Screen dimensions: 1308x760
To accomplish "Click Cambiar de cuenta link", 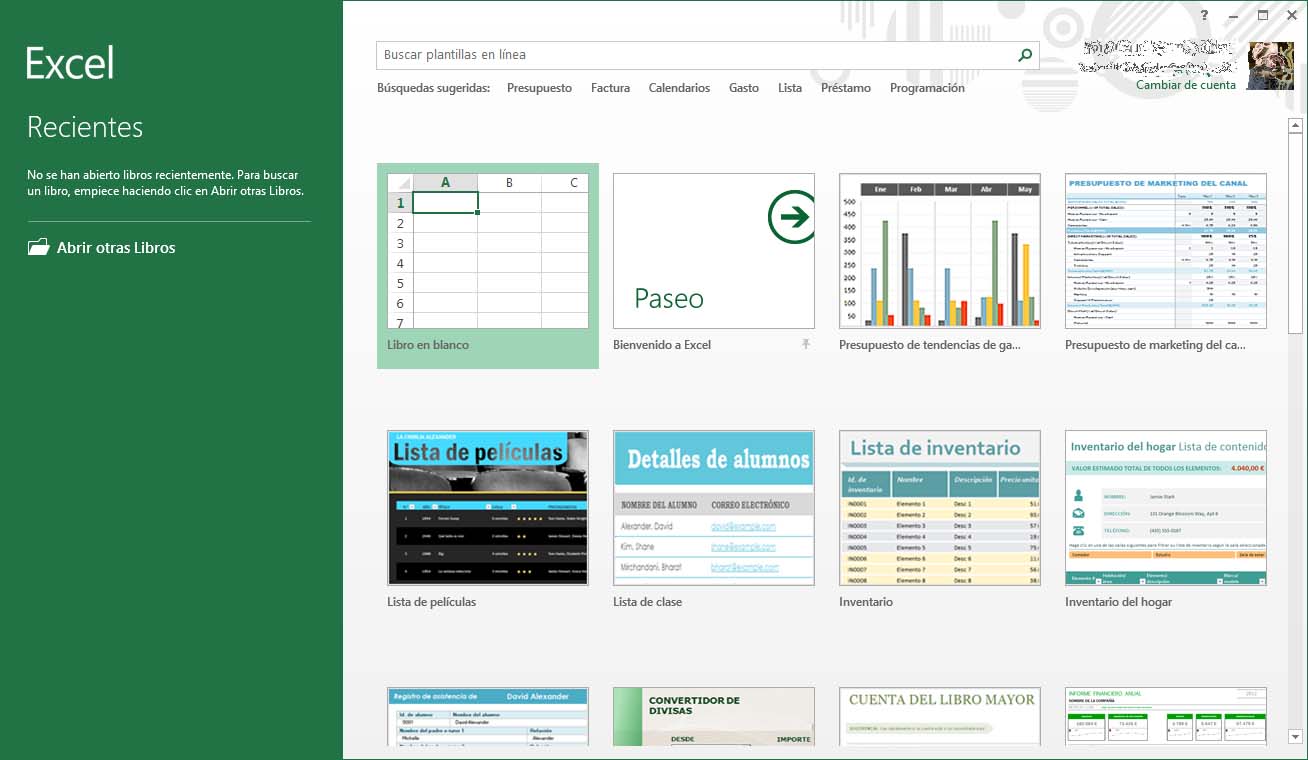I will coord(1186,85).
